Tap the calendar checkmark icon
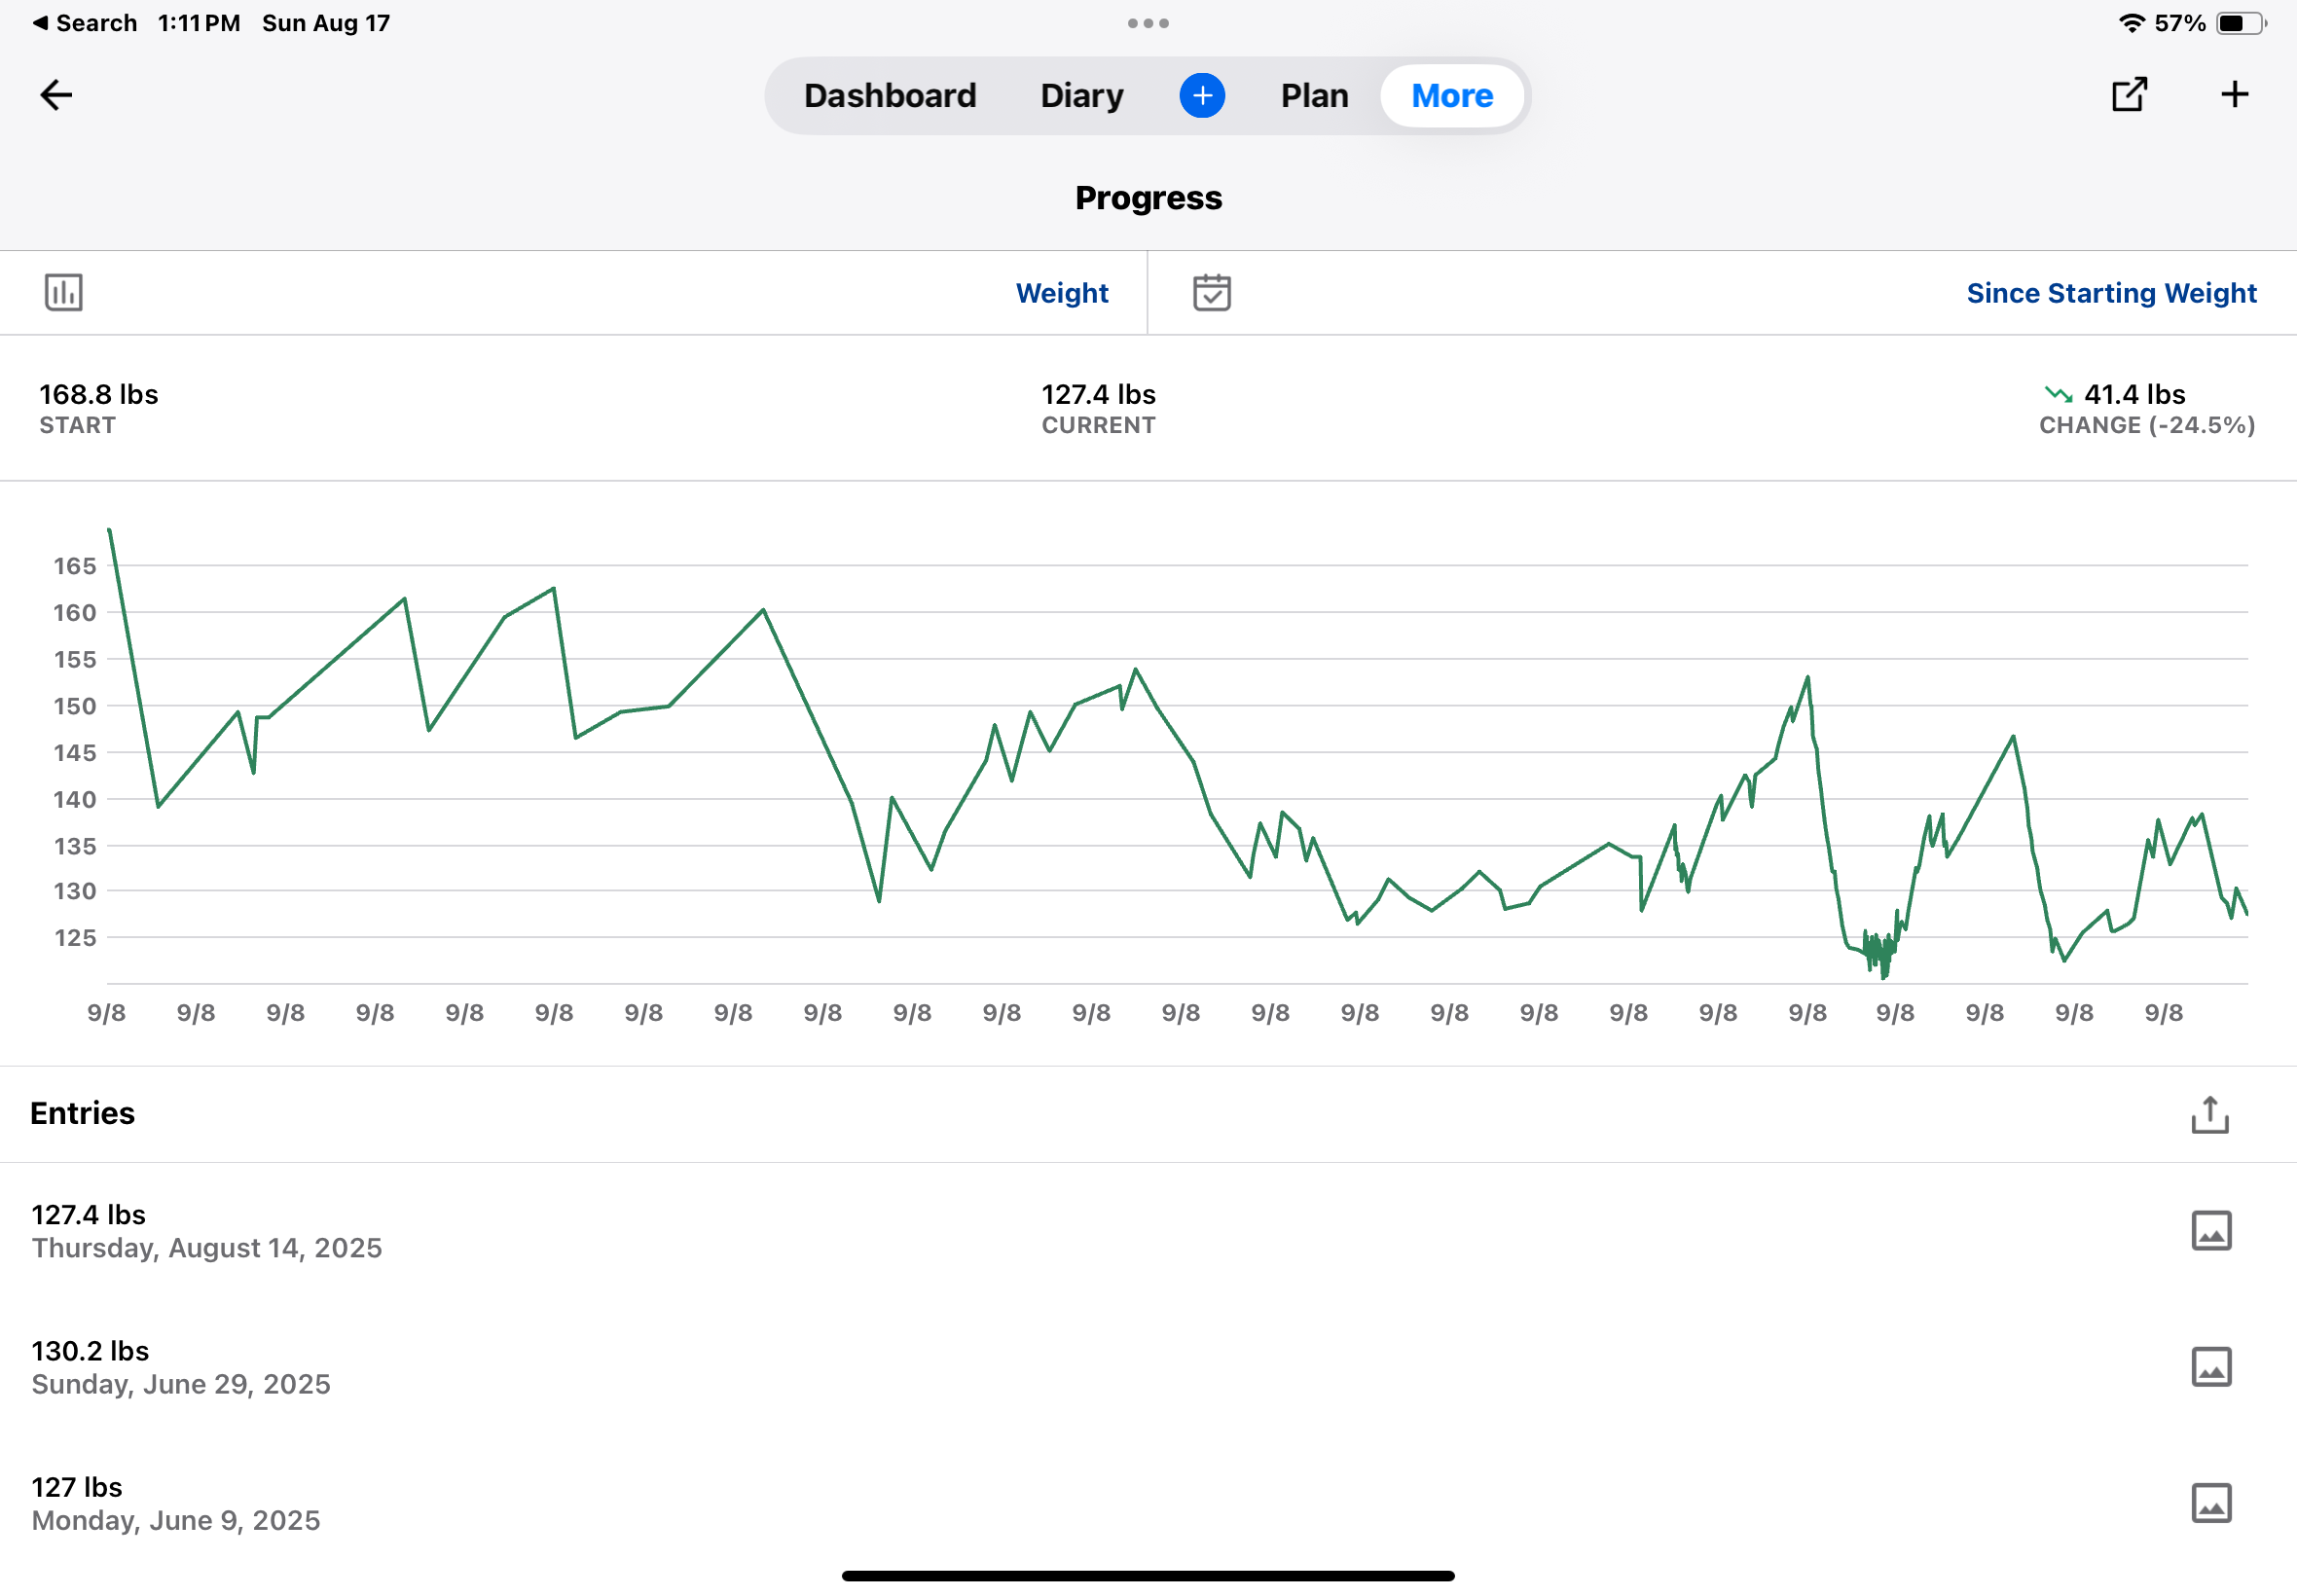Image resolution: width=2297 pixels, height=1596 pixels. click(1211, 293)
